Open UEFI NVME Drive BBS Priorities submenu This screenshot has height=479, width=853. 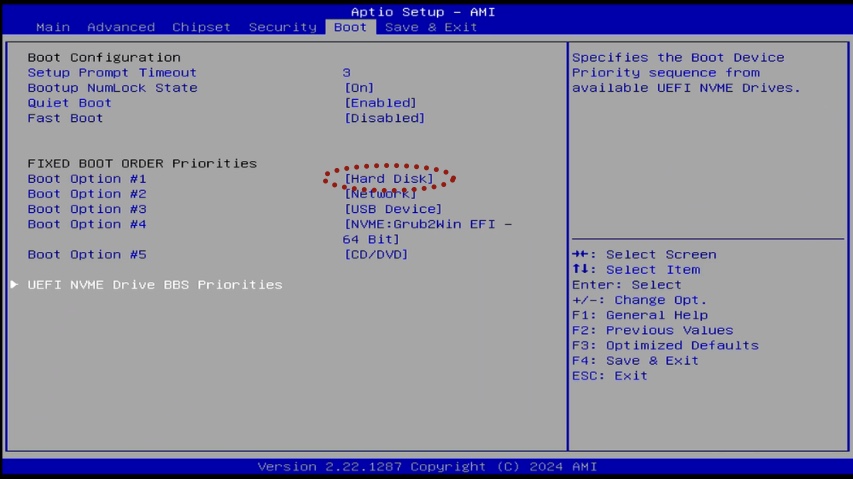click(x=154, y=284)
